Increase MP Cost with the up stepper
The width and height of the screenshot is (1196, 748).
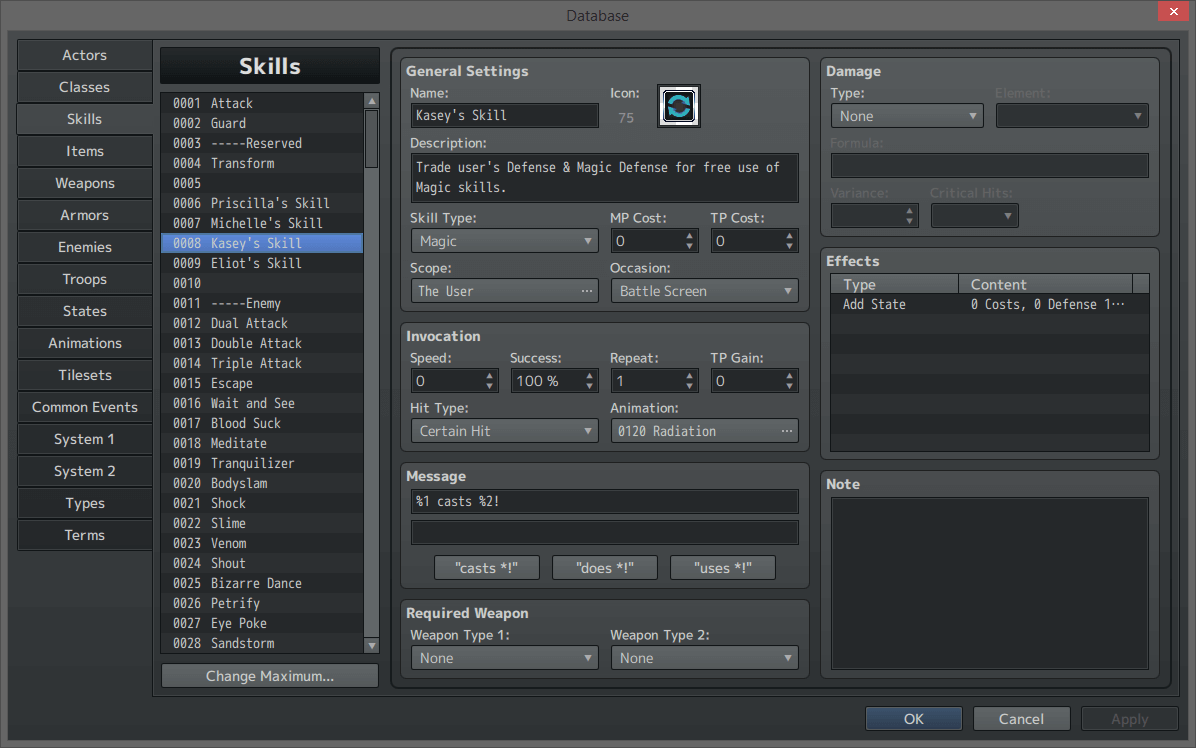pos(688,234)
